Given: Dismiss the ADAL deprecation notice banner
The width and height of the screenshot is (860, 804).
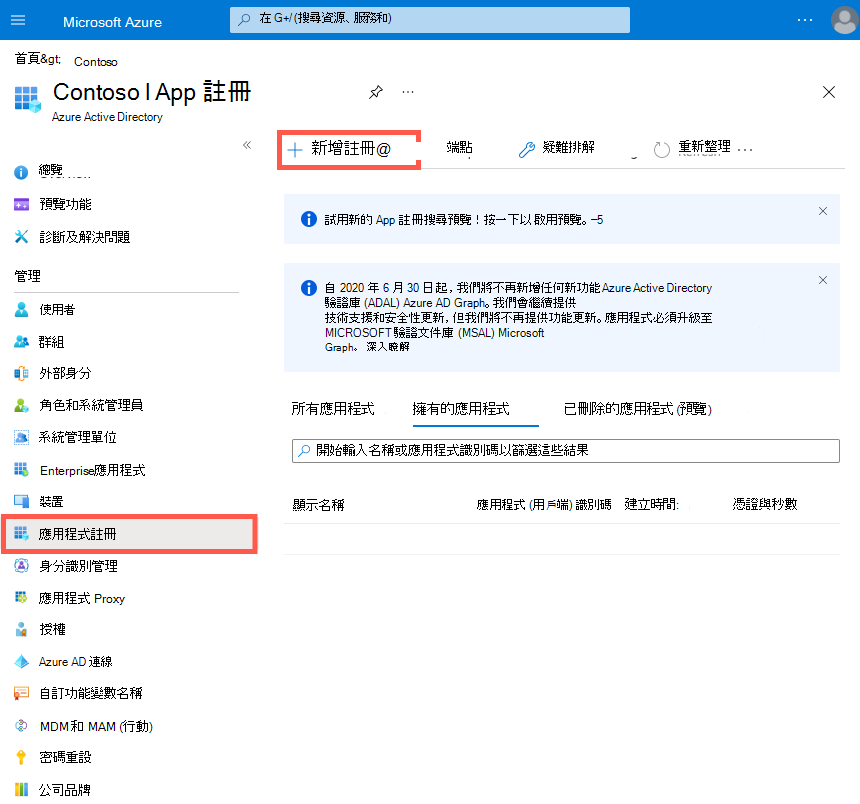Looking at the screenshot, I should 823,280.
